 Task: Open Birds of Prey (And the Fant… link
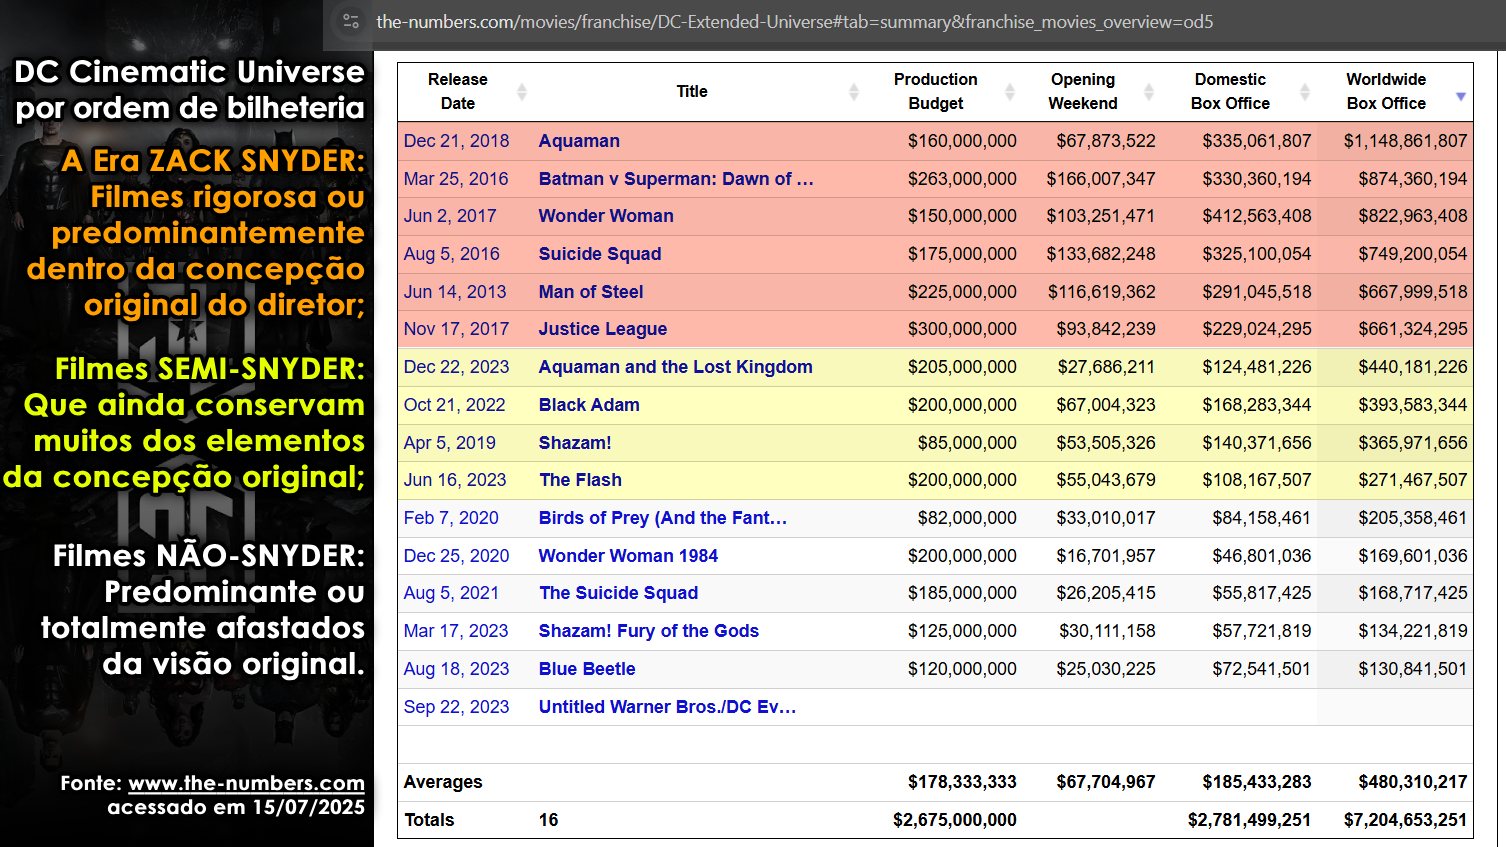coord(663,518)
